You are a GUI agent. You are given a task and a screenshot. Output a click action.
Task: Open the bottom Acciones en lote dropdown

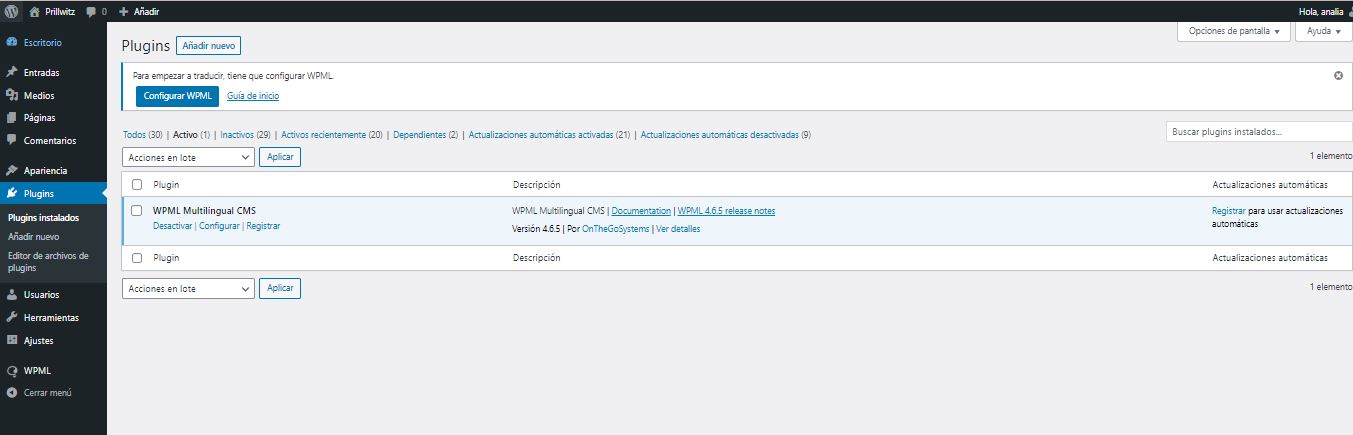coord(188,288)
